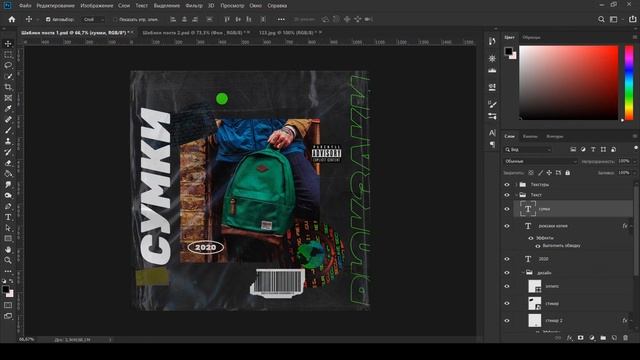Image resolution: width=640 pixels, height=360 pixels.
Task: Click the Home icon in options bar
Action: (12, 19)
